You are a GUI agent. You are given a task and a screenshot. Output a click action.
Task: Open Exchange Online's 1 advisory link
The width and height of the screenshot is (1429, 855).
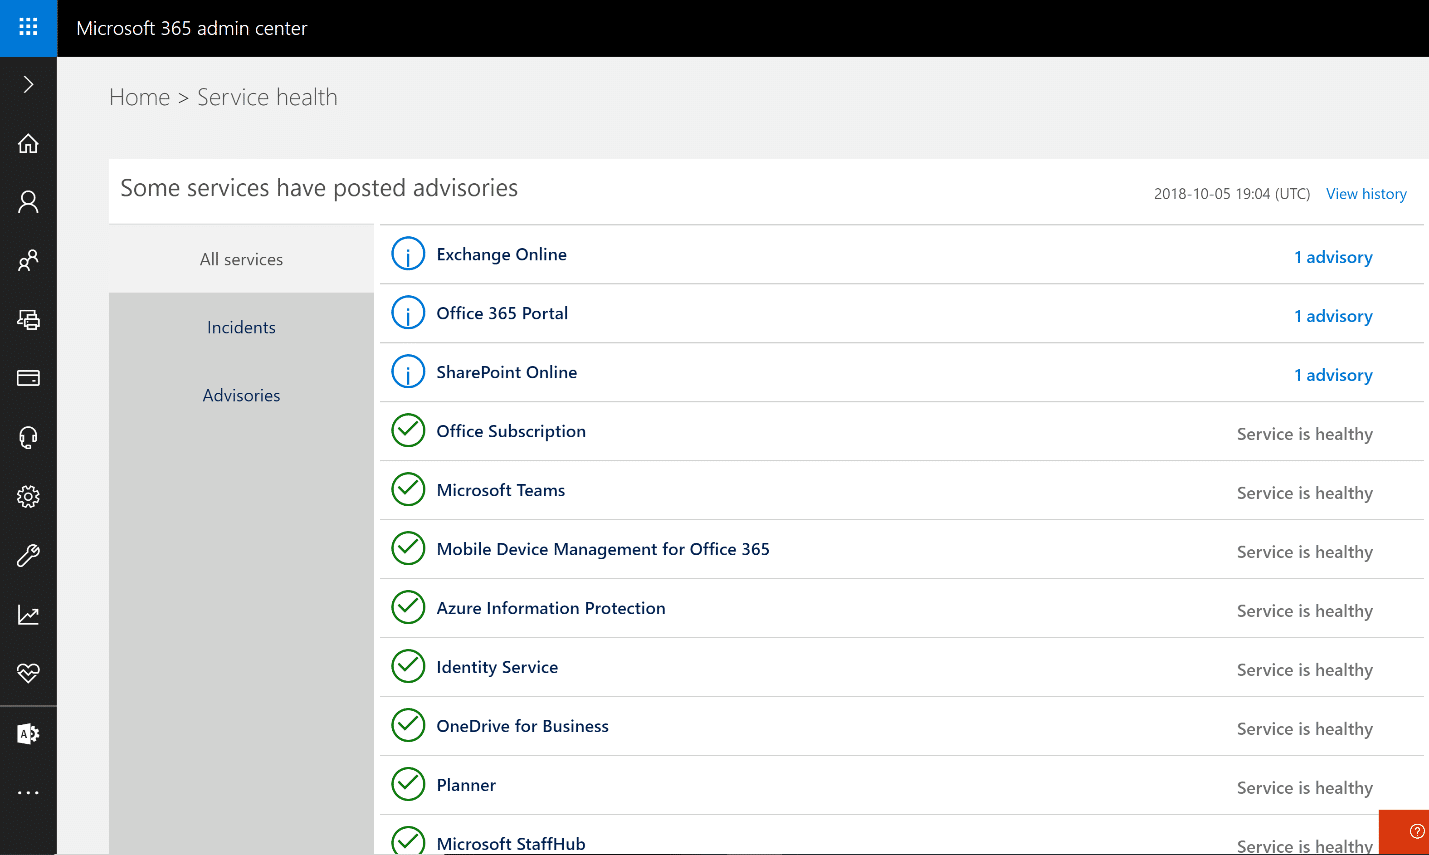[1333, 257]
